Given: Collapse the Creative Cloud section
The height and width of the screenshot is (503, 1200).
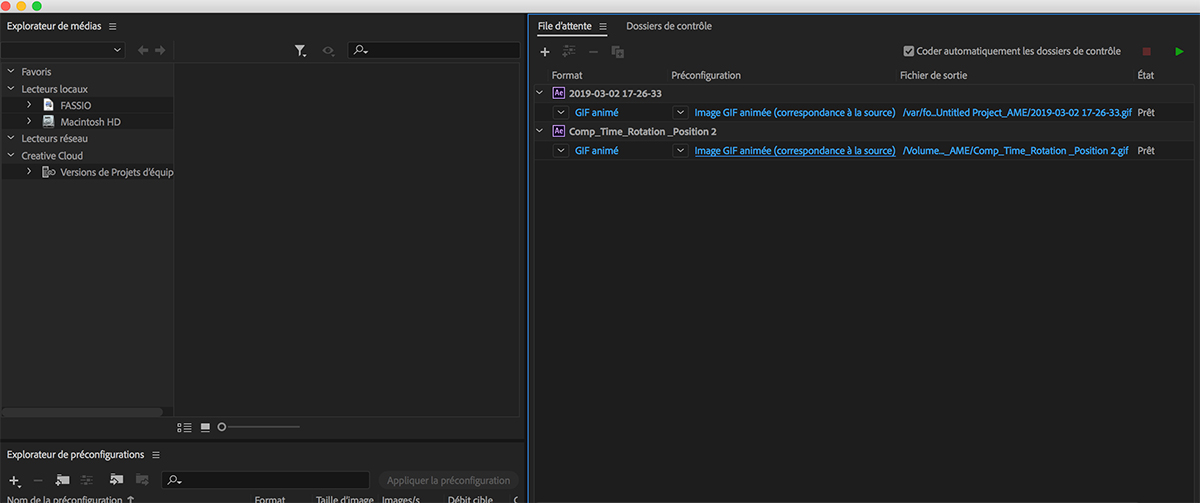Looking at the screenshot, I should [11, 156].
